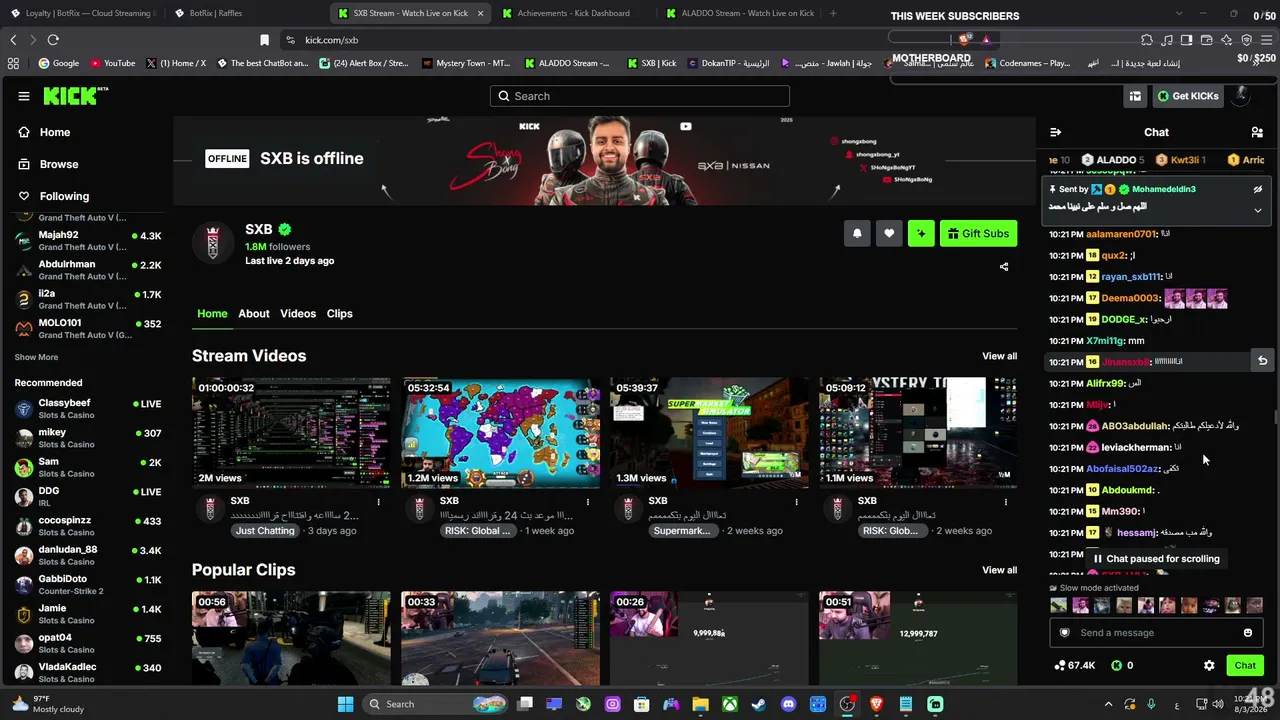Collapse the chat panel with arrow icon

click(x=1055, y=132)
